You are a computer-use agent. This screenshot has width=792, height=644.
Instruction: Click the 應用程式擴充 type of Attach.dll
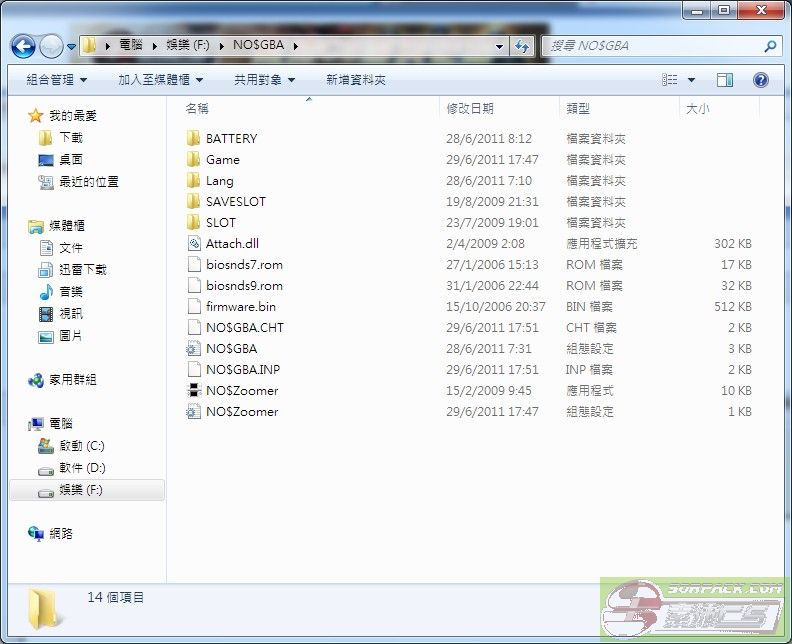click(602, 243)
